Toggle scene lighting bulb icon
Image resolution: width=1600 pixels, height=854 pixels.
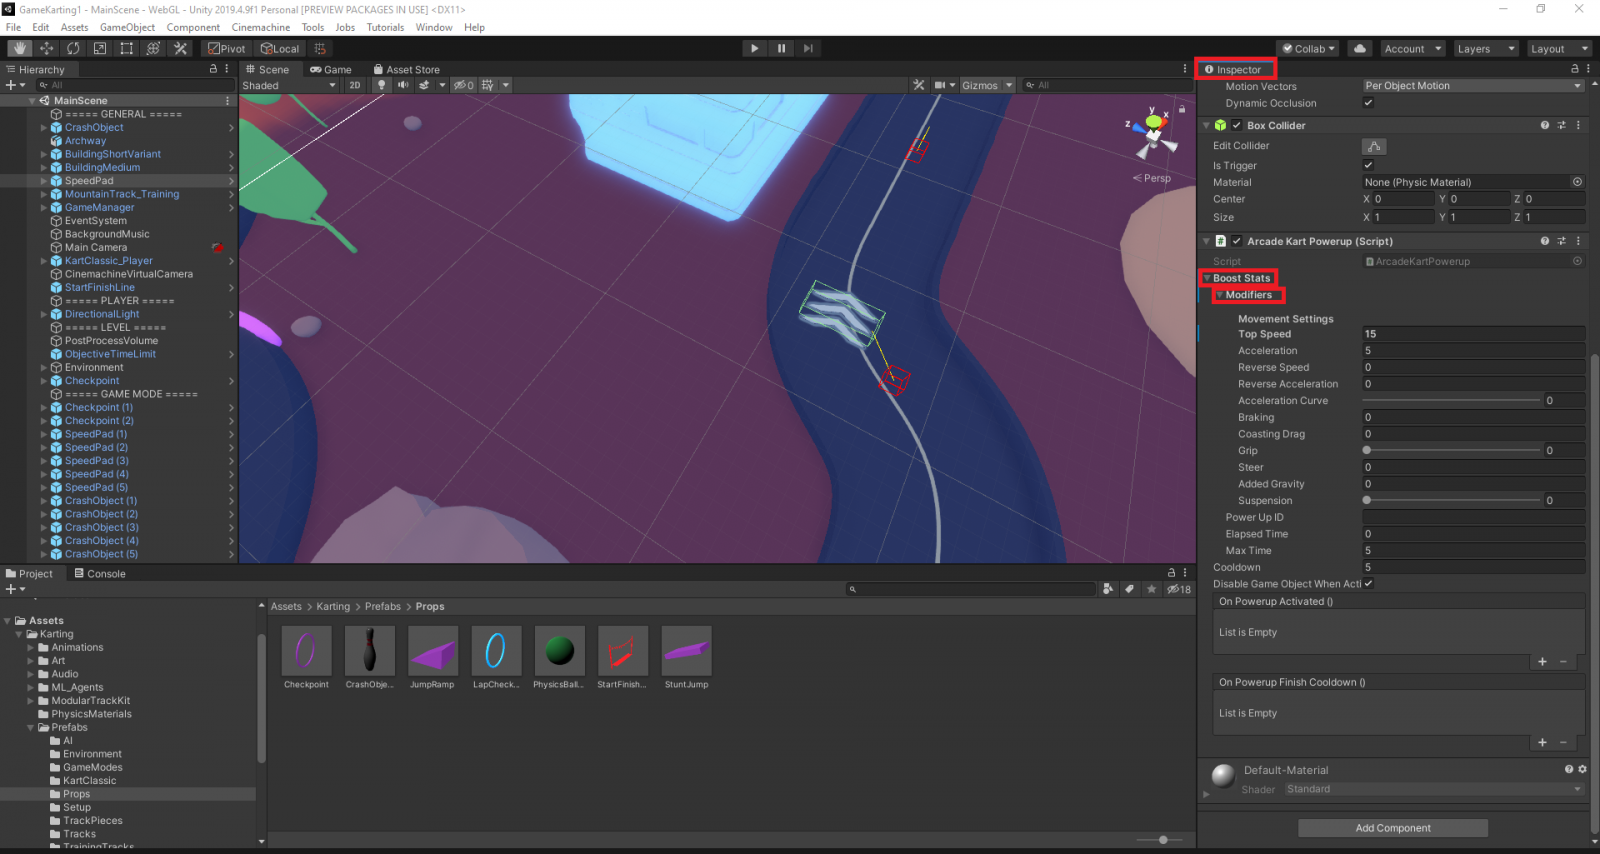[x=381, y=85]
